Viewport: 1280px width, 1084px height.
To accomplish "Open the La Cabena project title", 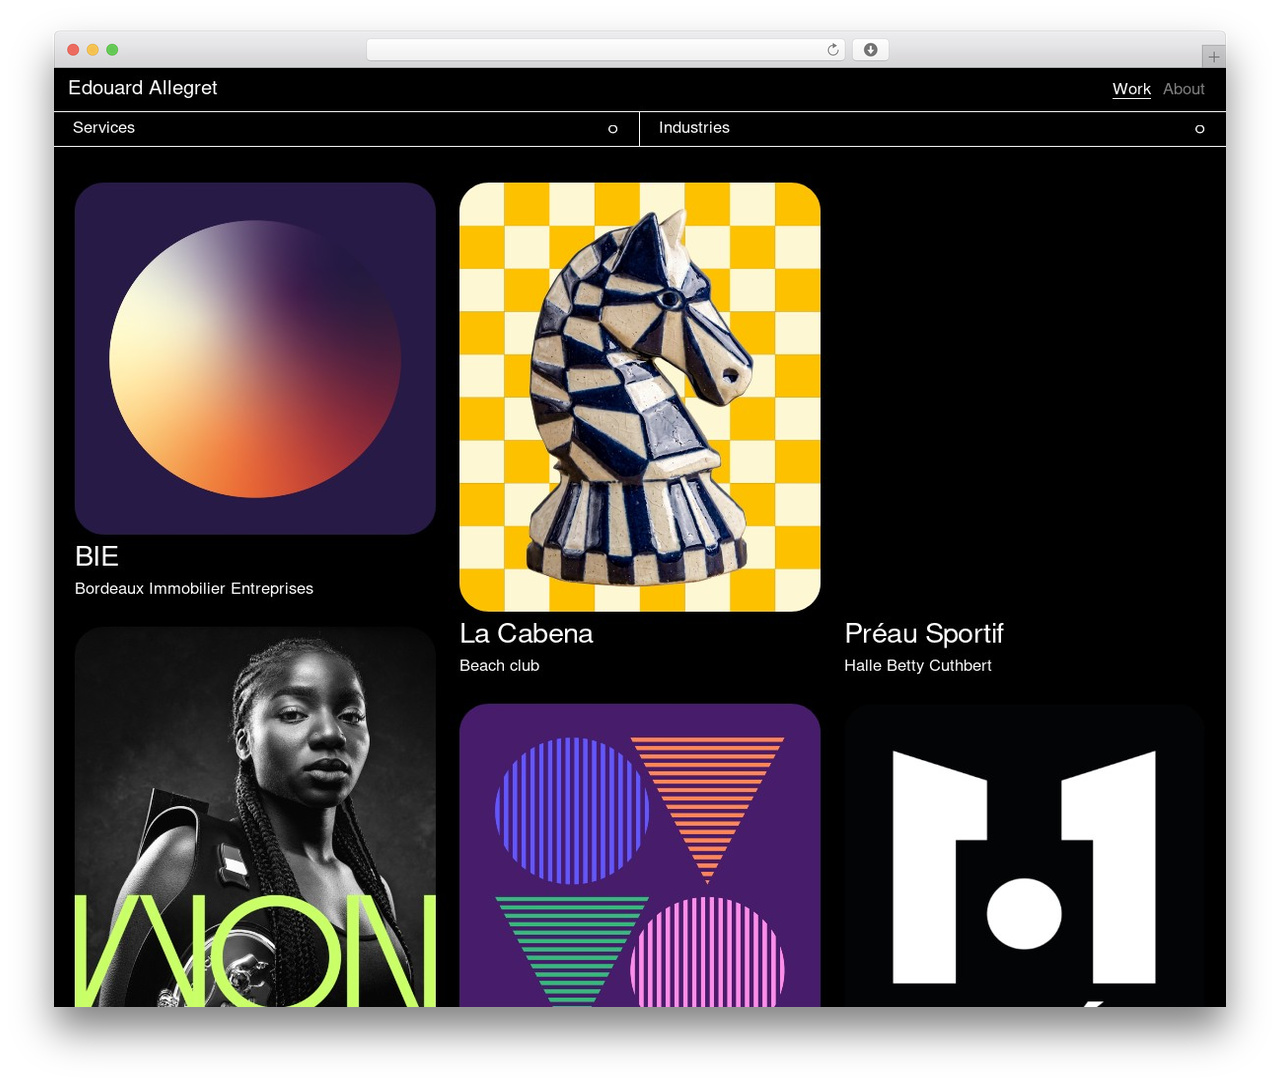I will [526, 633].
